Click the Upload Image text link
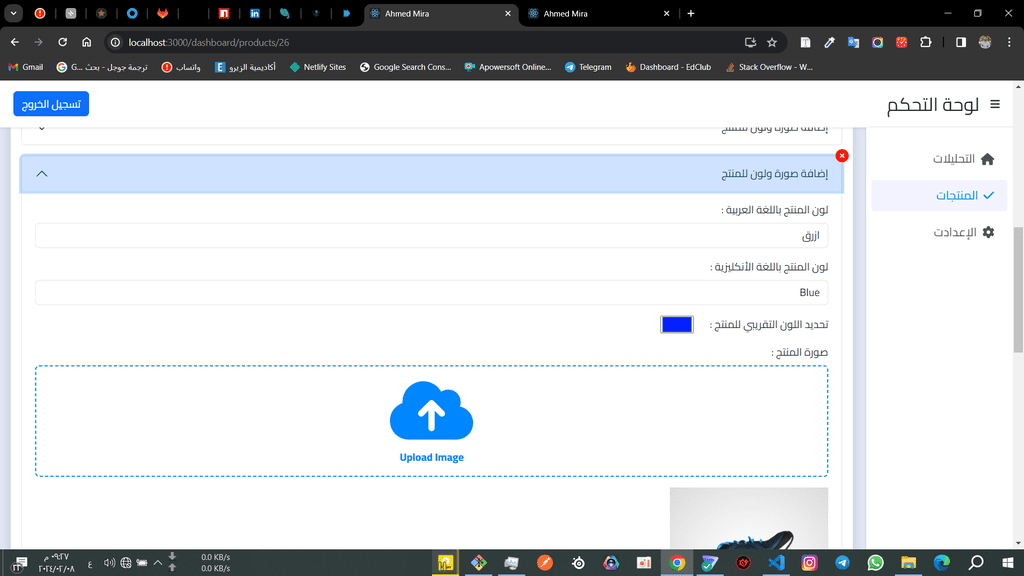Screen dimensions: 1024x576 [432, 457]
